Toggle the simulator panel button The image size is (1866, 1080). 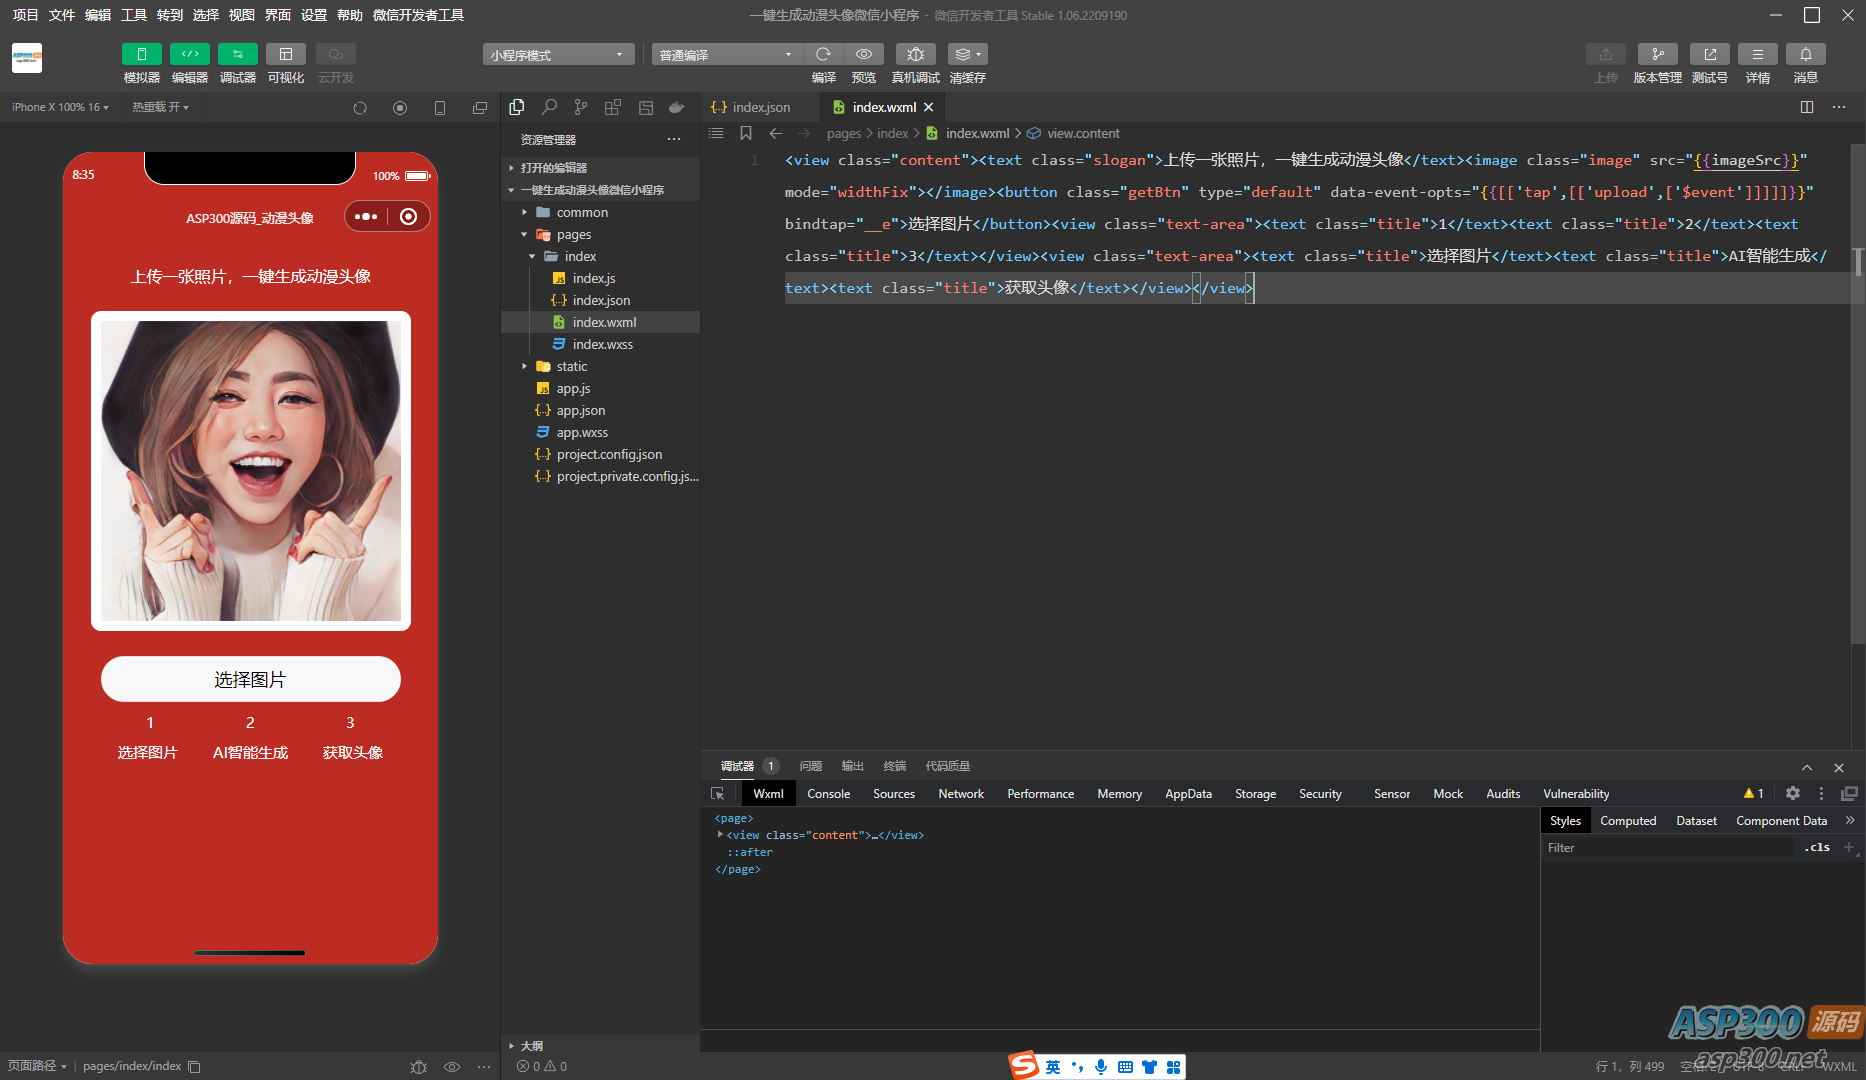141,54
